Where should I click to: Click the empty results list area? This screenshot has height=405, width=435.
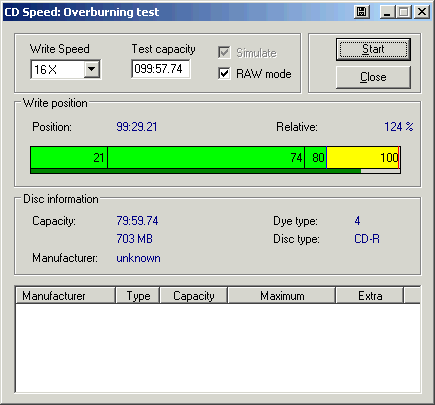tap(218, 348)
